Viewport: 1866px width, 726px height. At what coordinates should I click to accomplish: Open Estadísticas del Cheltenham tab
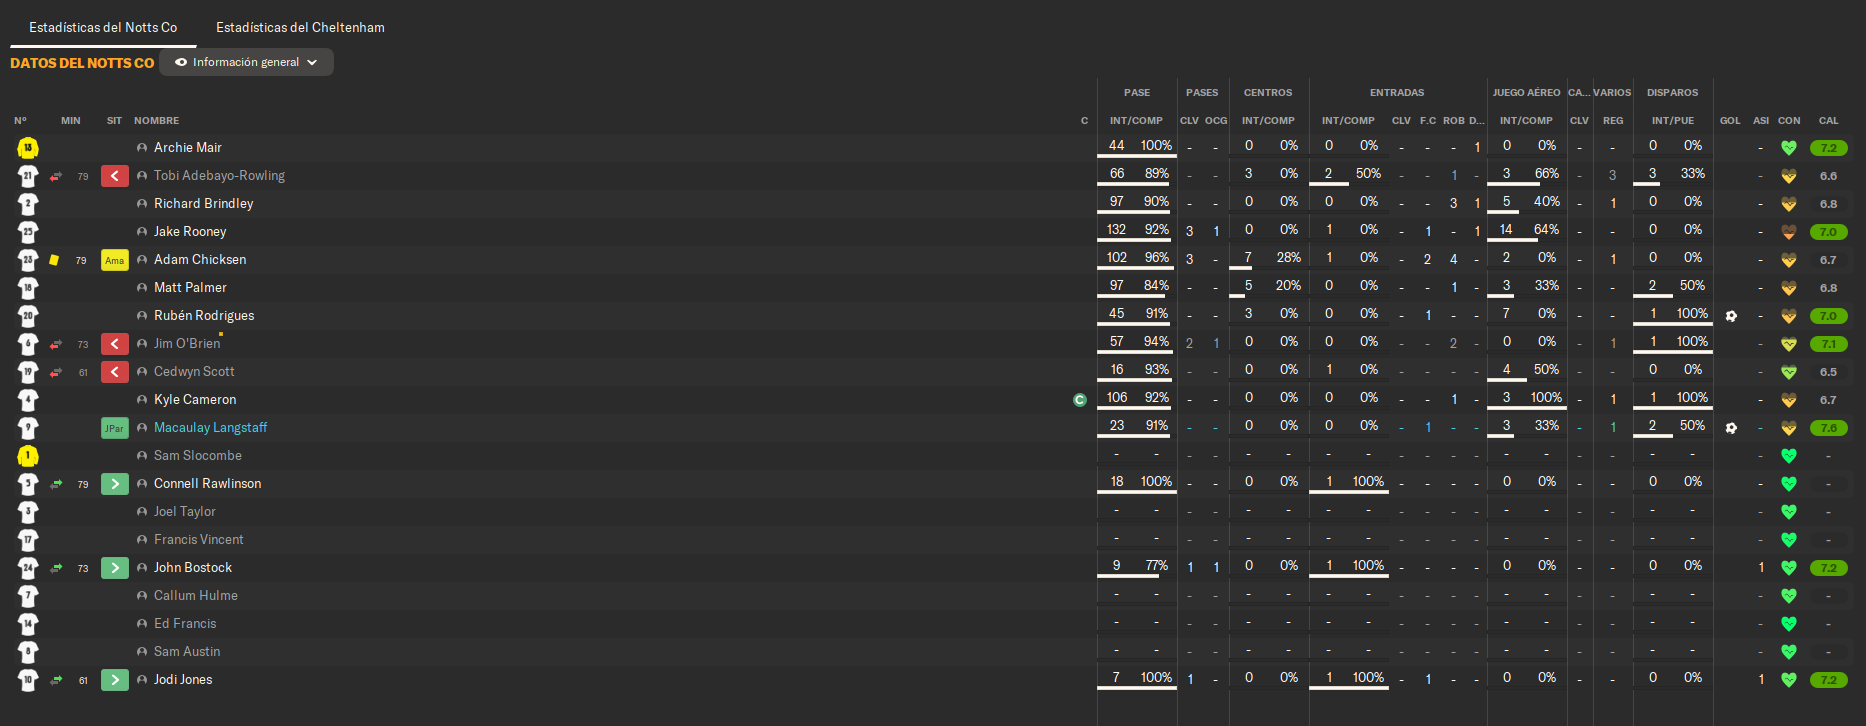pyautogui.click(x=300, y=27)
